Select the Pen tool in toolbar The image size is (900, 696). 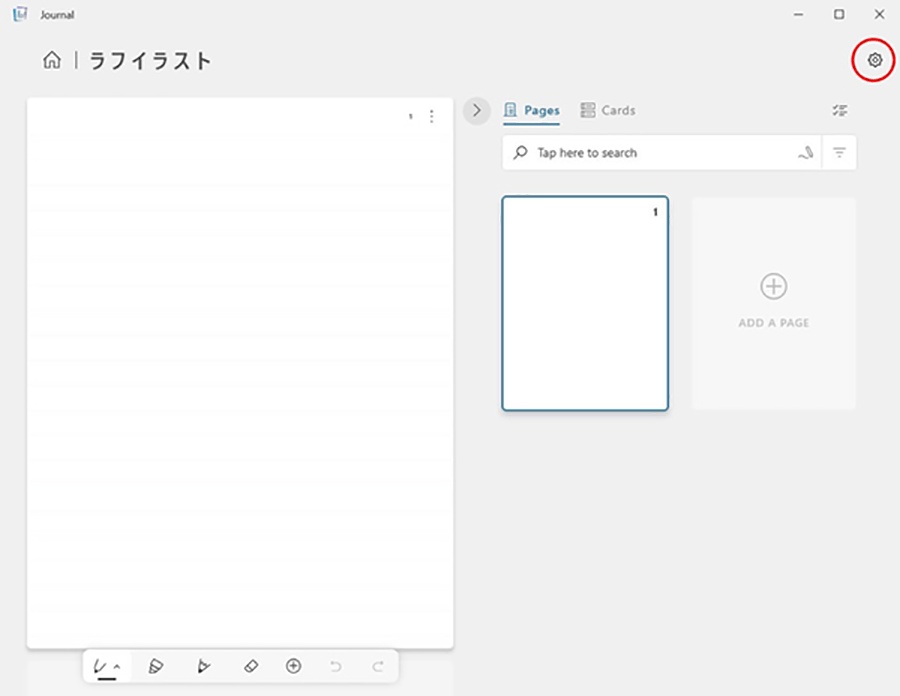pyautogui.click(x=101, y=666)
